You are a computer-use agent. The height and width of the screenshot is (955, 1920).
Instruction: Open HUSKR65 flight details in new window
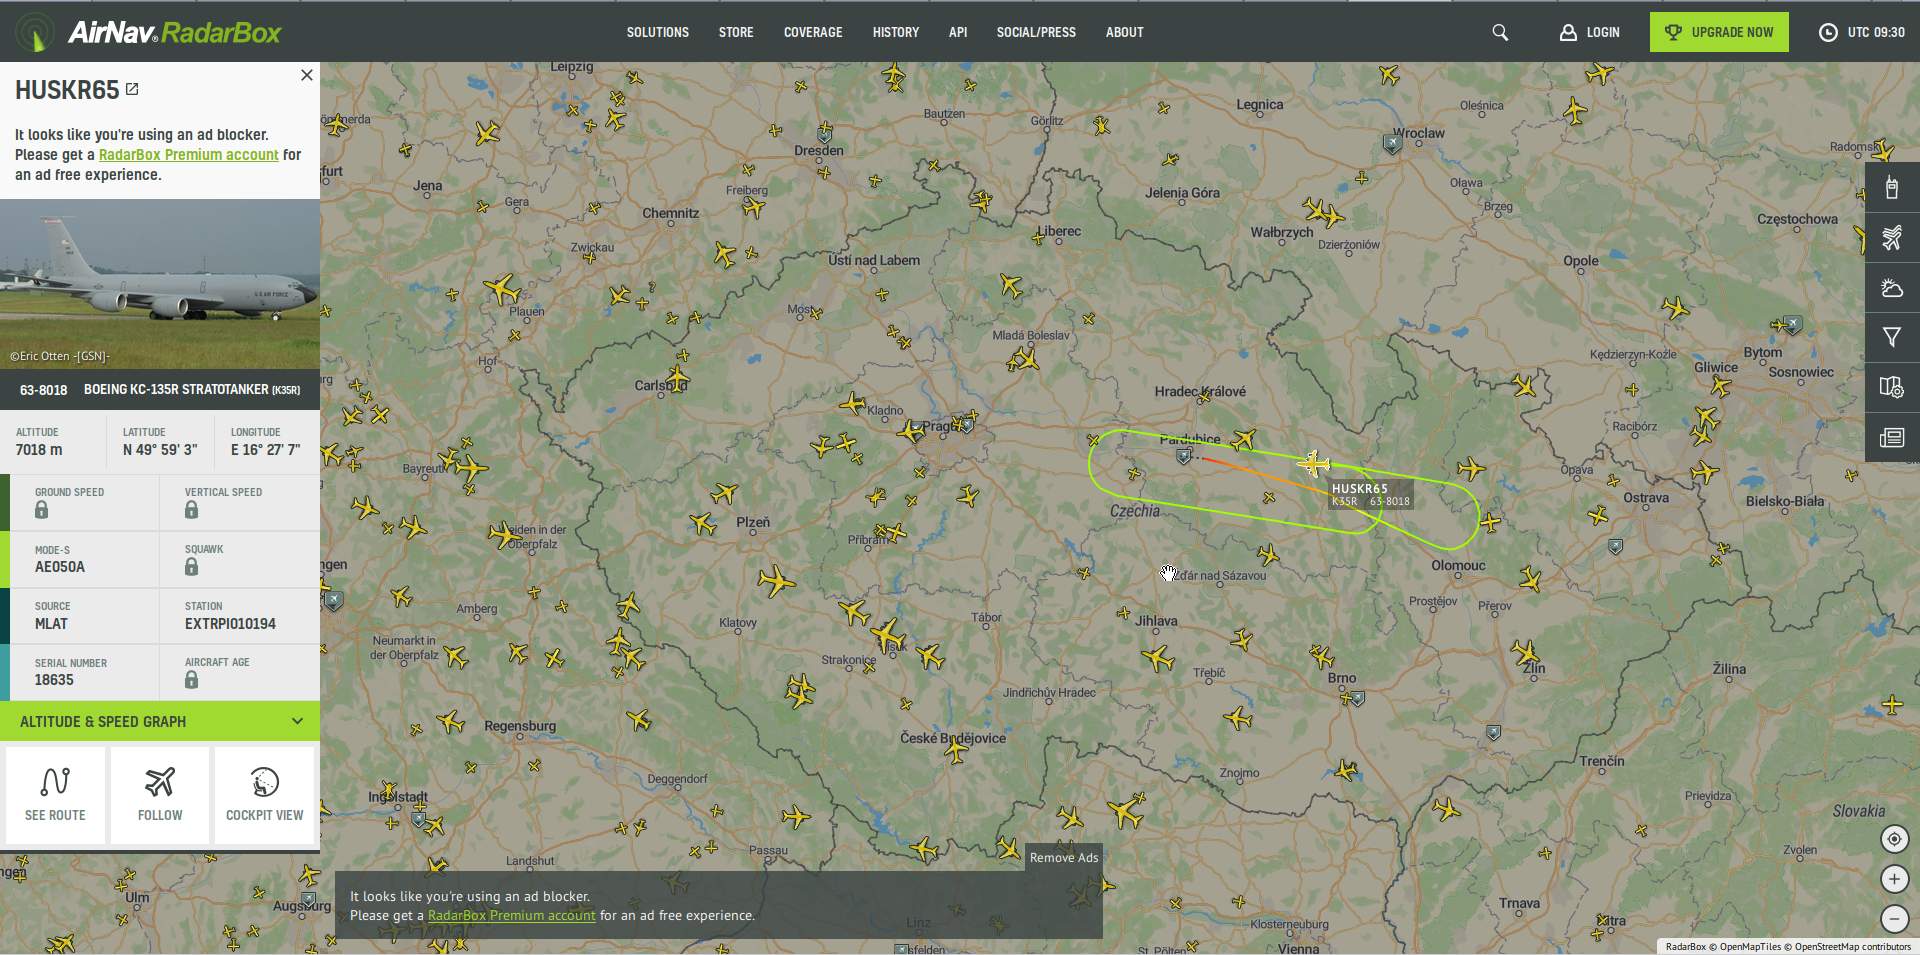132,90
